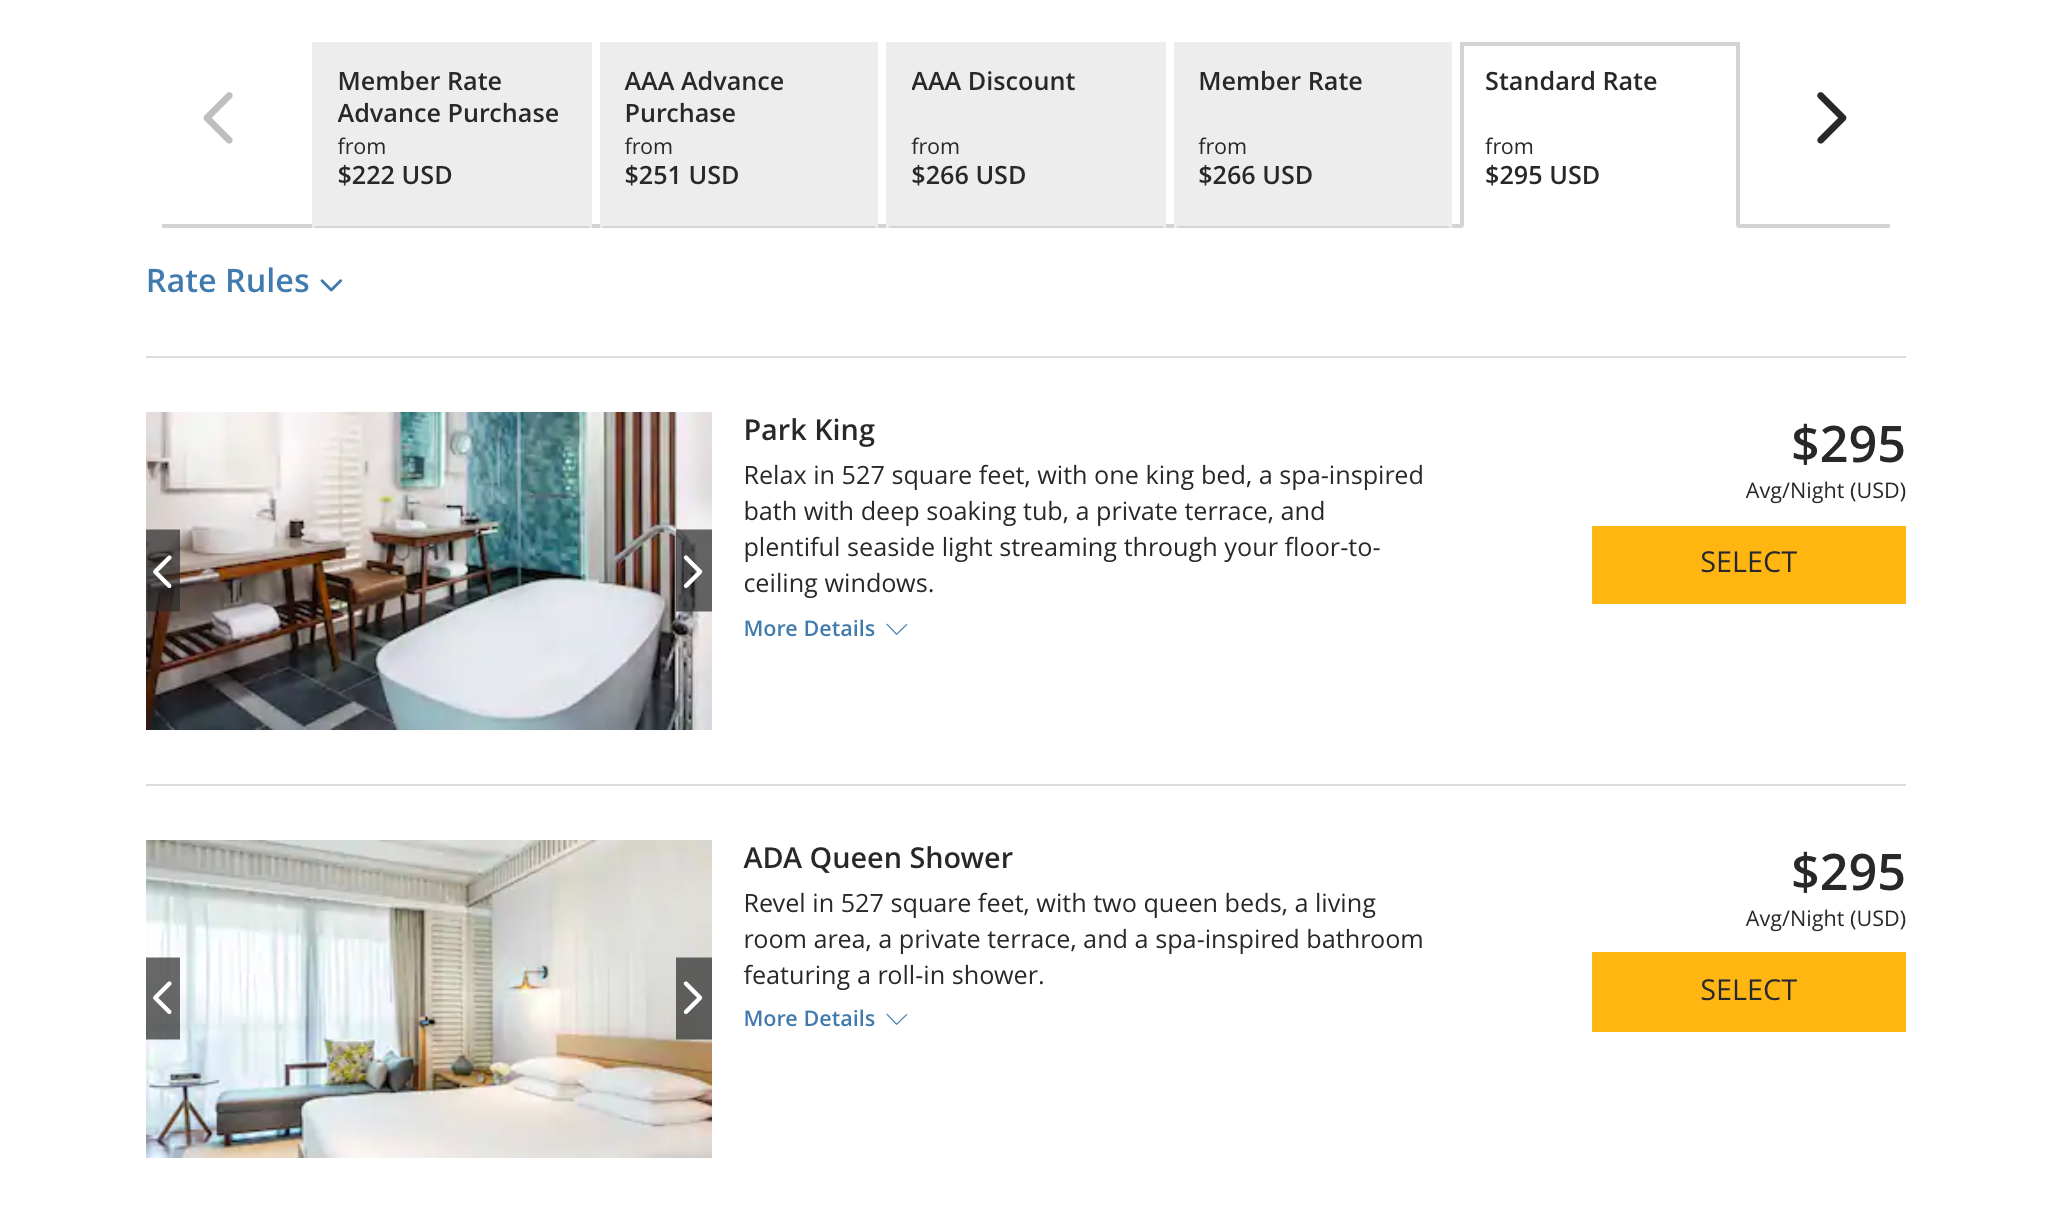
Task: Select the Park King room
Action: click(1748, 565)
